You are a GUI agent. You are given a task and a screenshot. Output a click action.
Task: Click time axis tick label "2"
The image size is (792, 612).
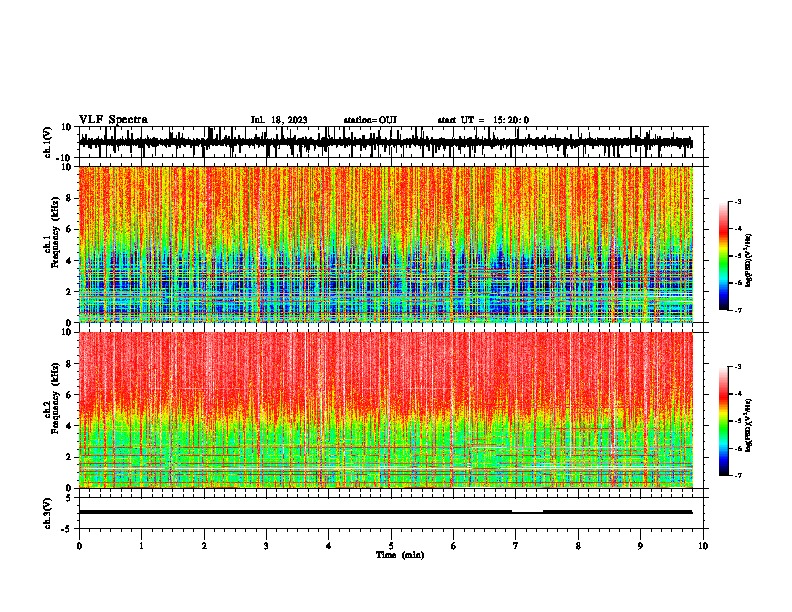204,546
